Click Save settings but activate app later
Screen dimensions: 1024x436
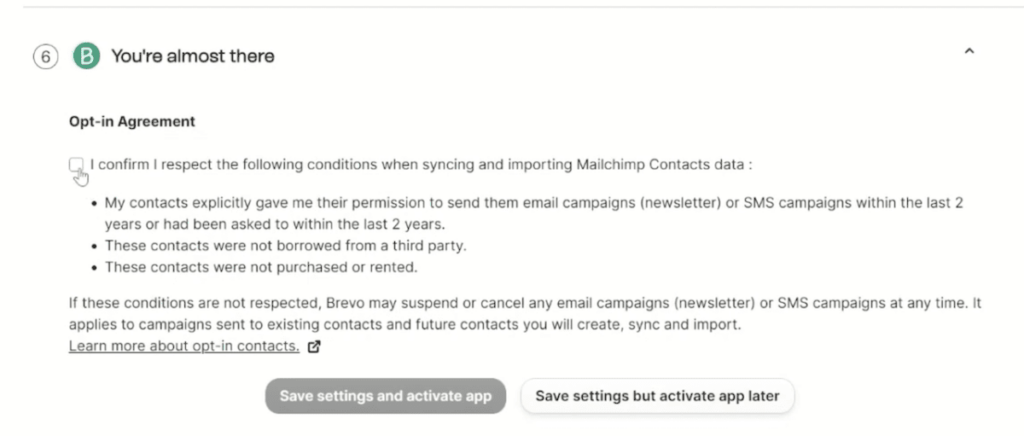tap(658, 396)
